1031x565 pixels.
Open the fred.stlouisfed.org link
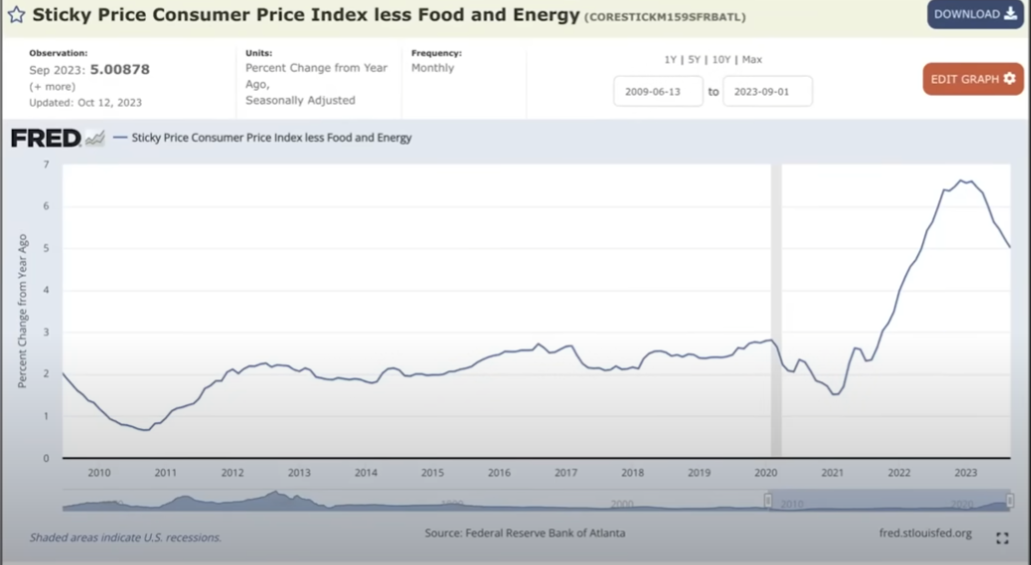(925, 533)
